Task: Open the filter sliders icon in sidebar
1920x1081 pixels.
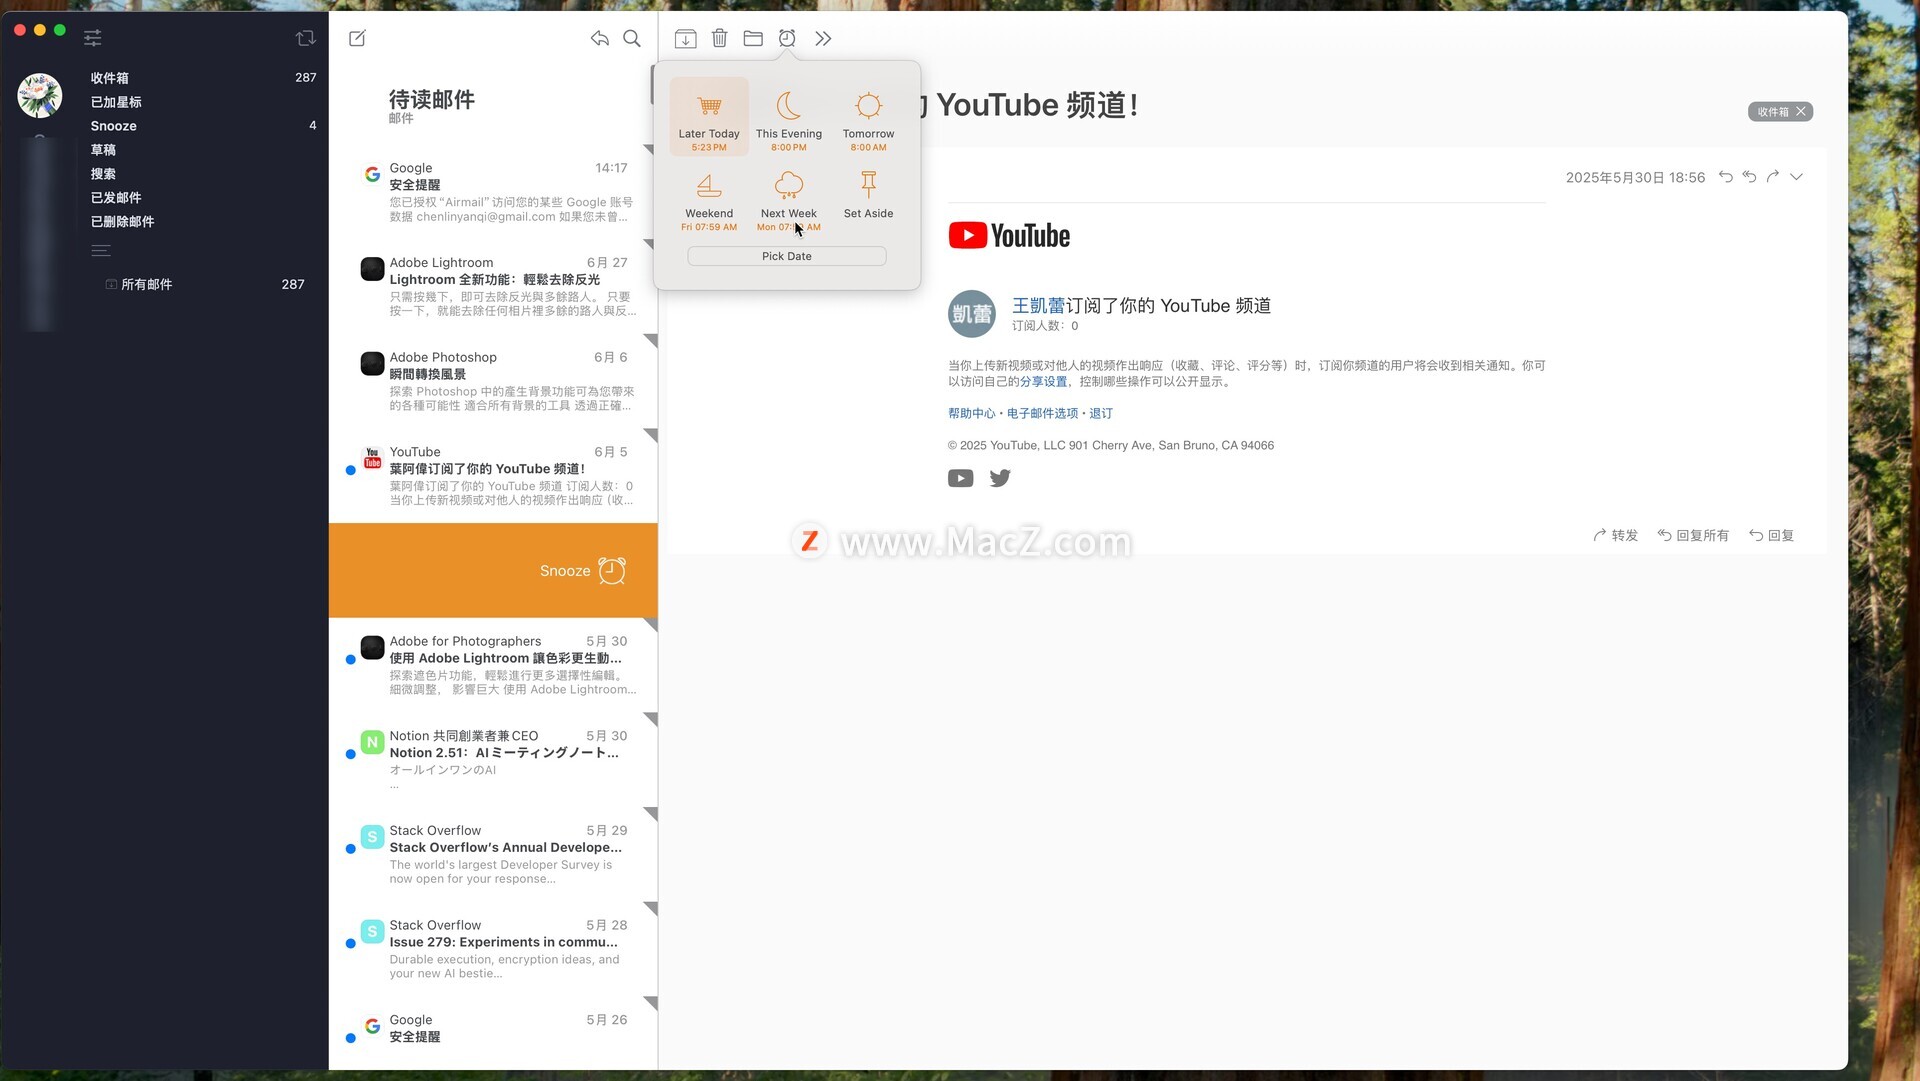Action: pyautogui.click(x=92, y=38)
